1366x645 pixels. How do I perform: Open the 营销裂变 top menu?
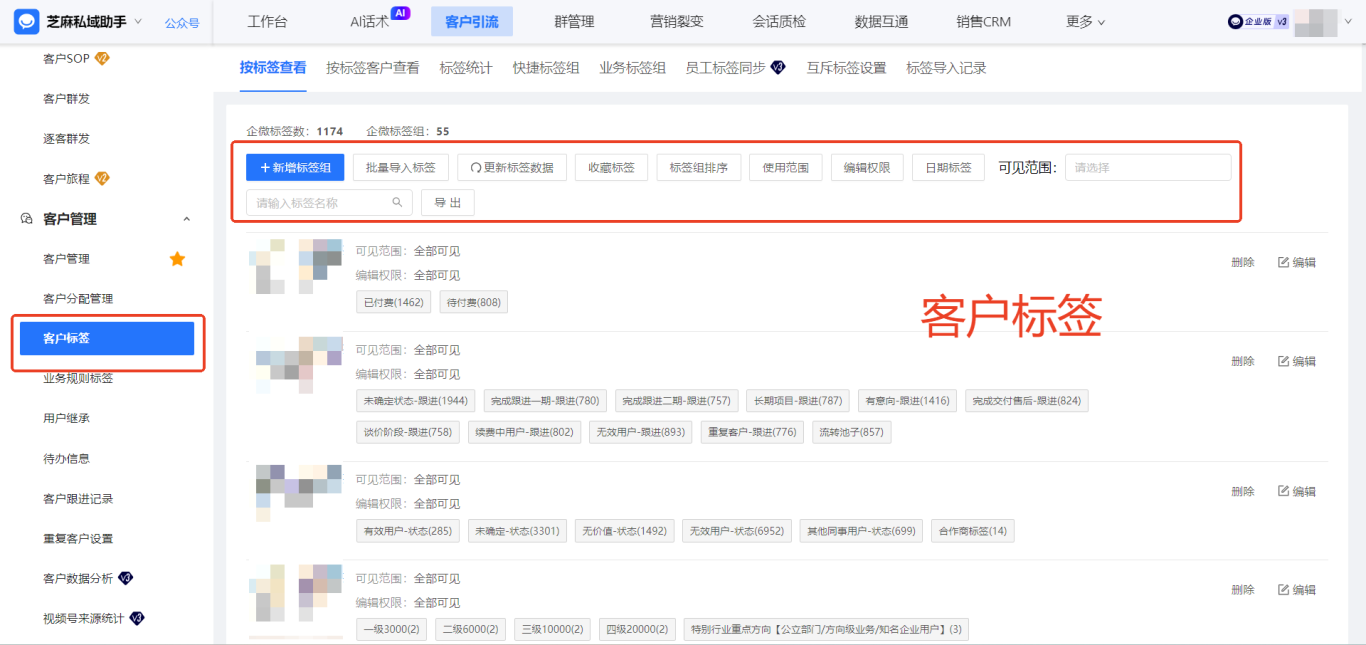[x=676, y=21]
